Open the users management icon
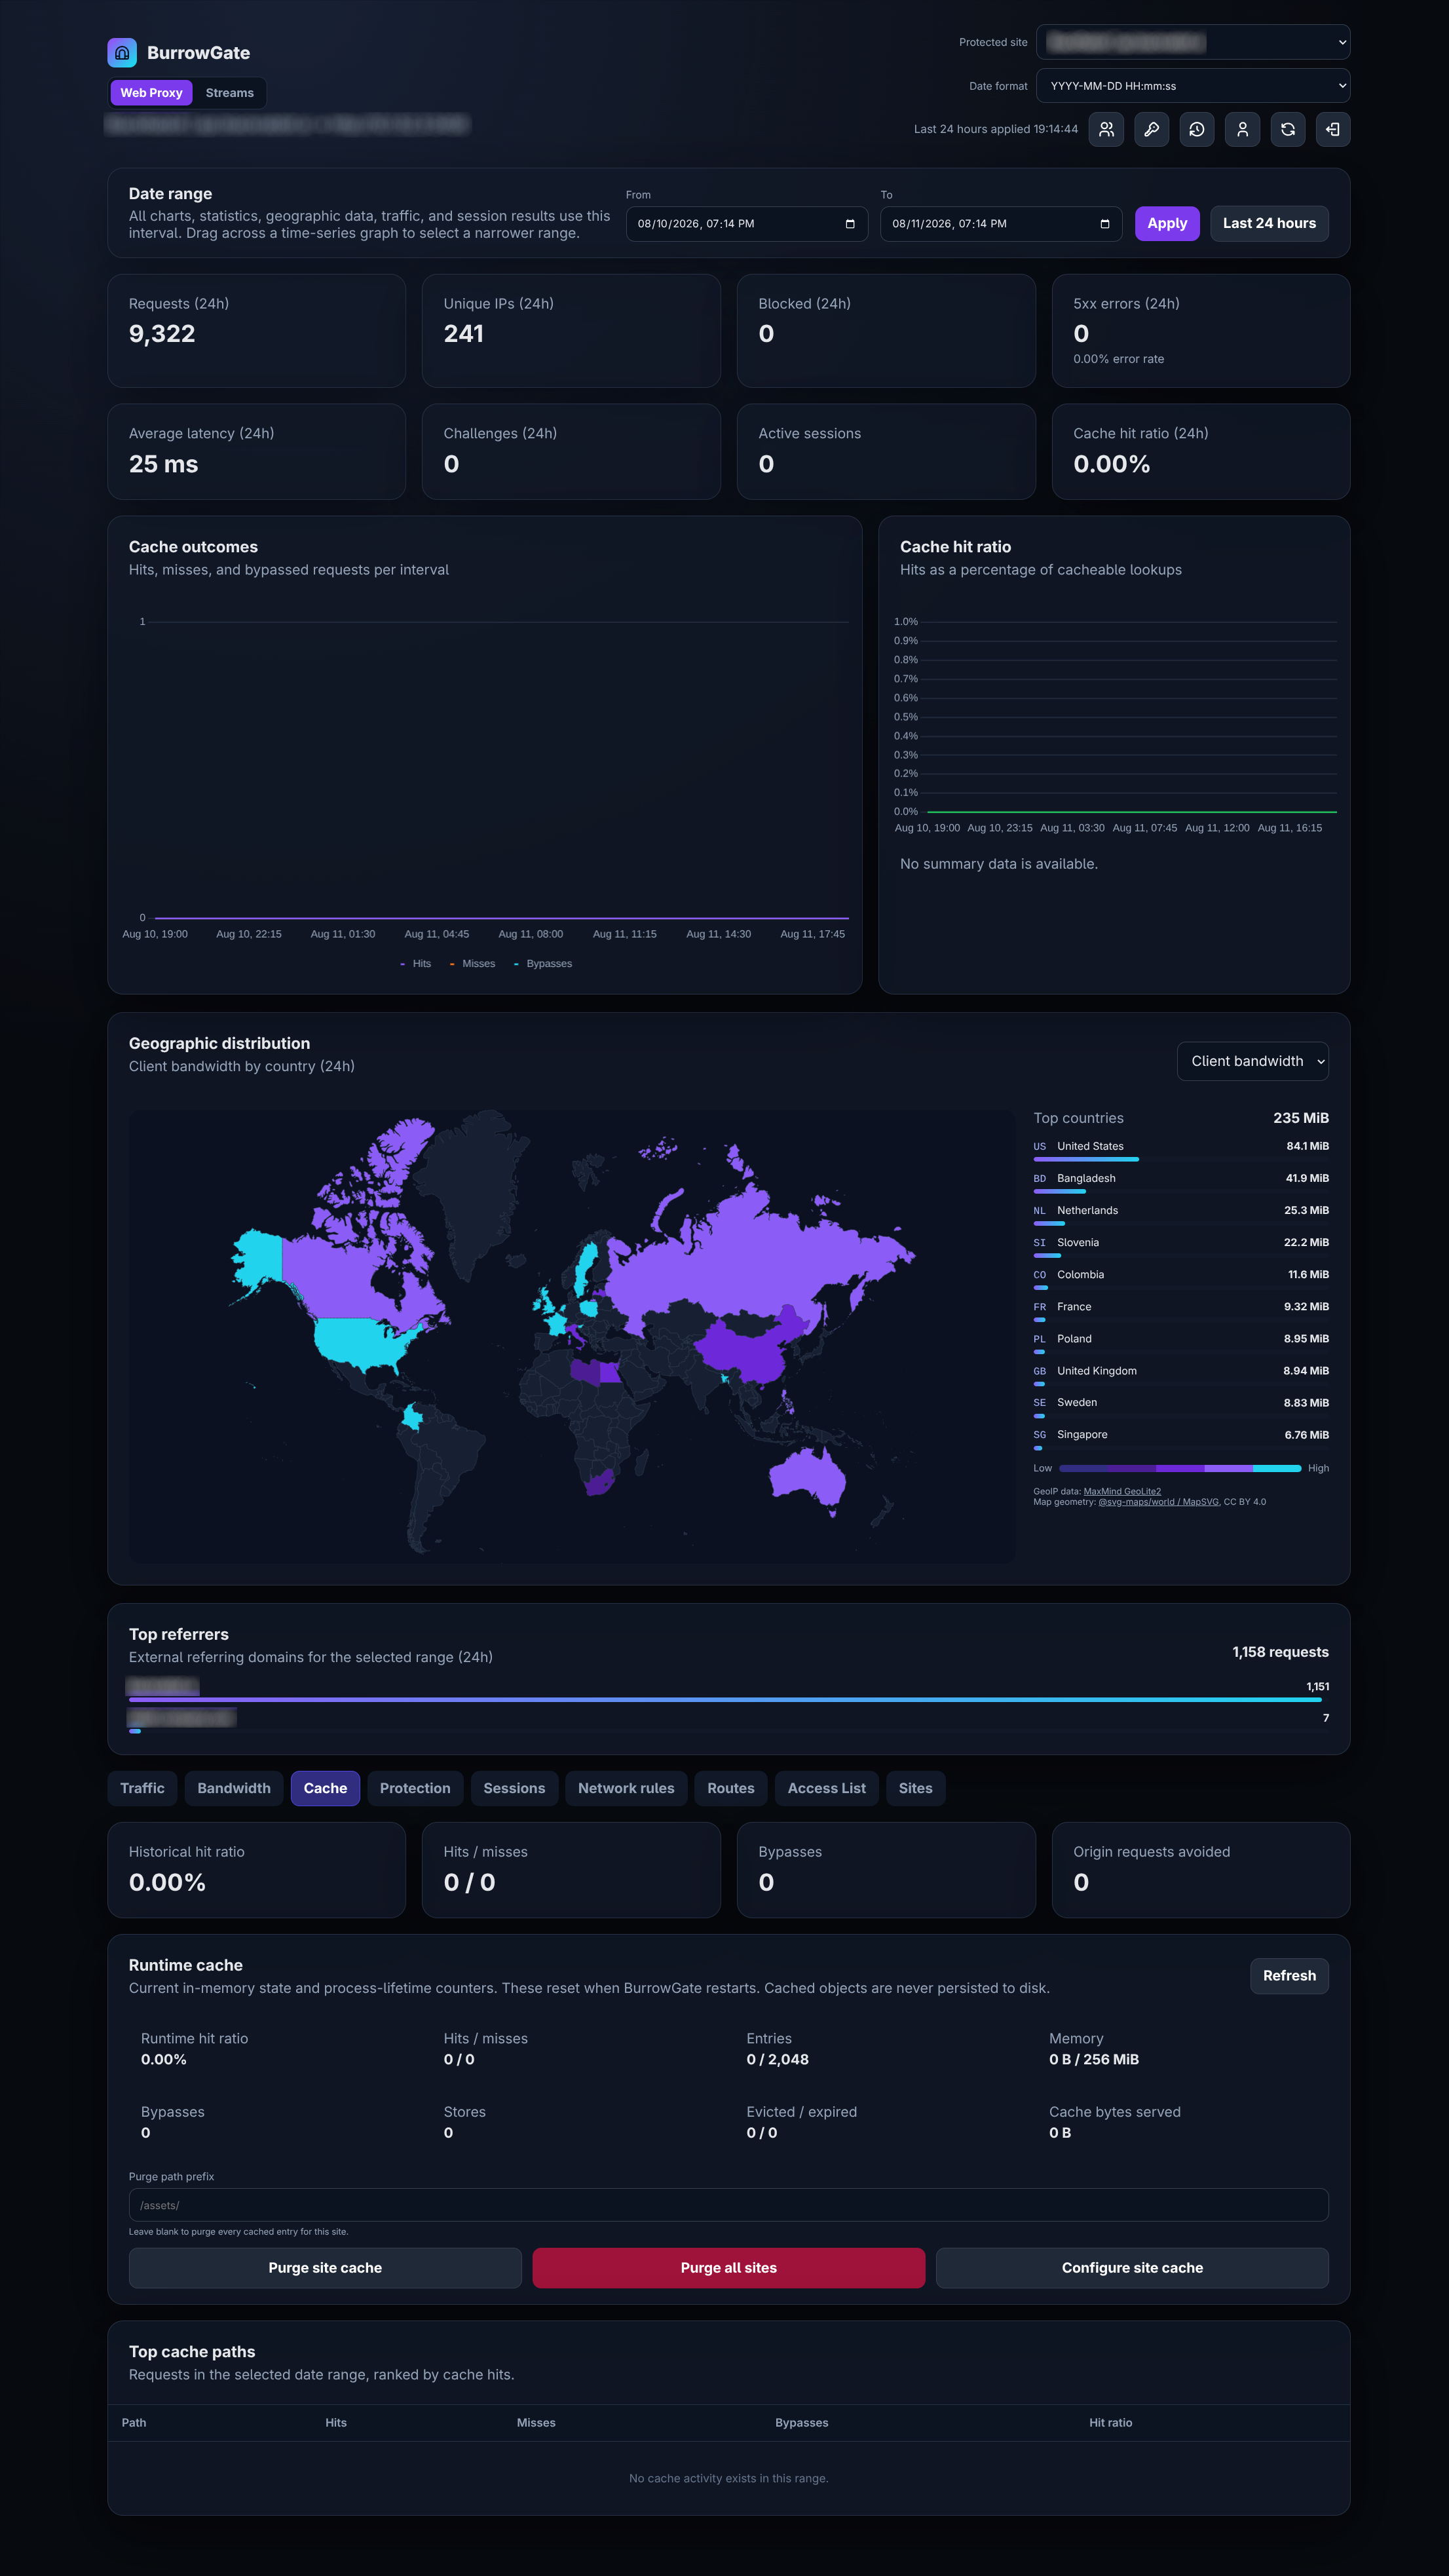This screenshot has height=2576, width=1449. (1106, 129)
